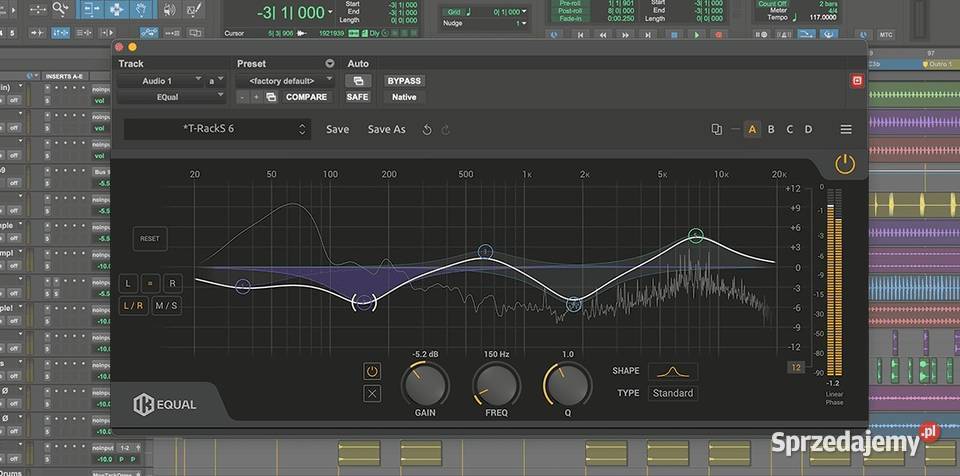Click the undo arrow in EQual preset bar
The width and height of the screenshot is (960, 476).
pos(427,129)
